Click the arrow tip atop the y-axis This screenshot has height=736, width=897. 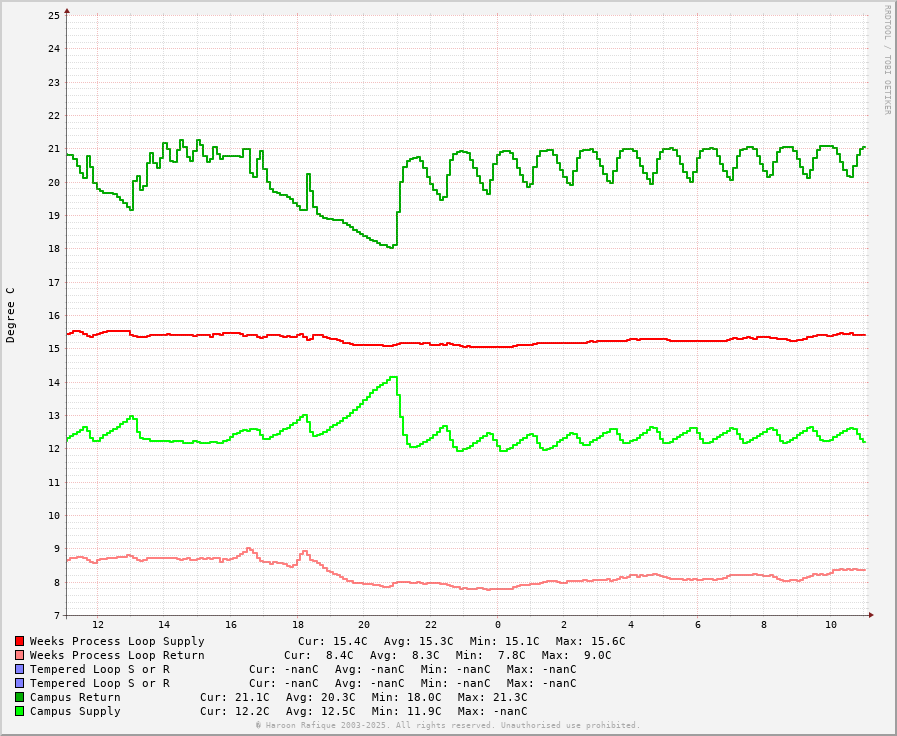pos(67,11)
